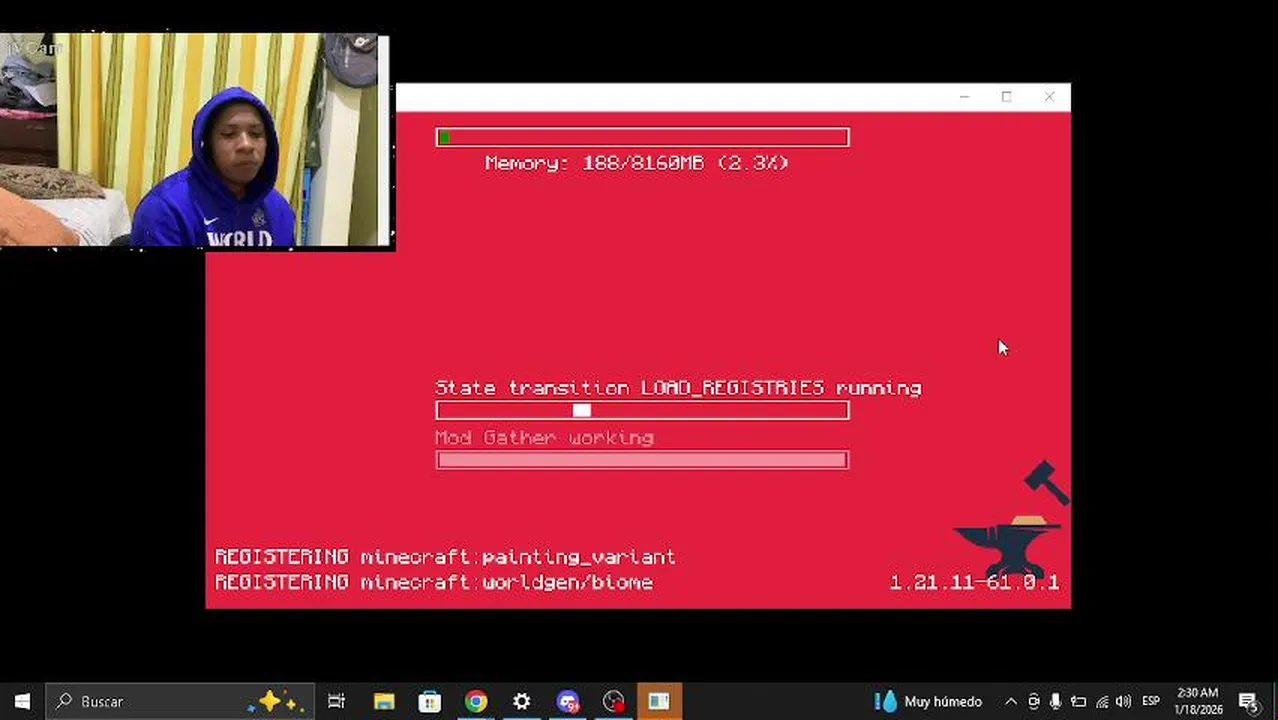Click the Mod Gather working label

coord(544,438)
